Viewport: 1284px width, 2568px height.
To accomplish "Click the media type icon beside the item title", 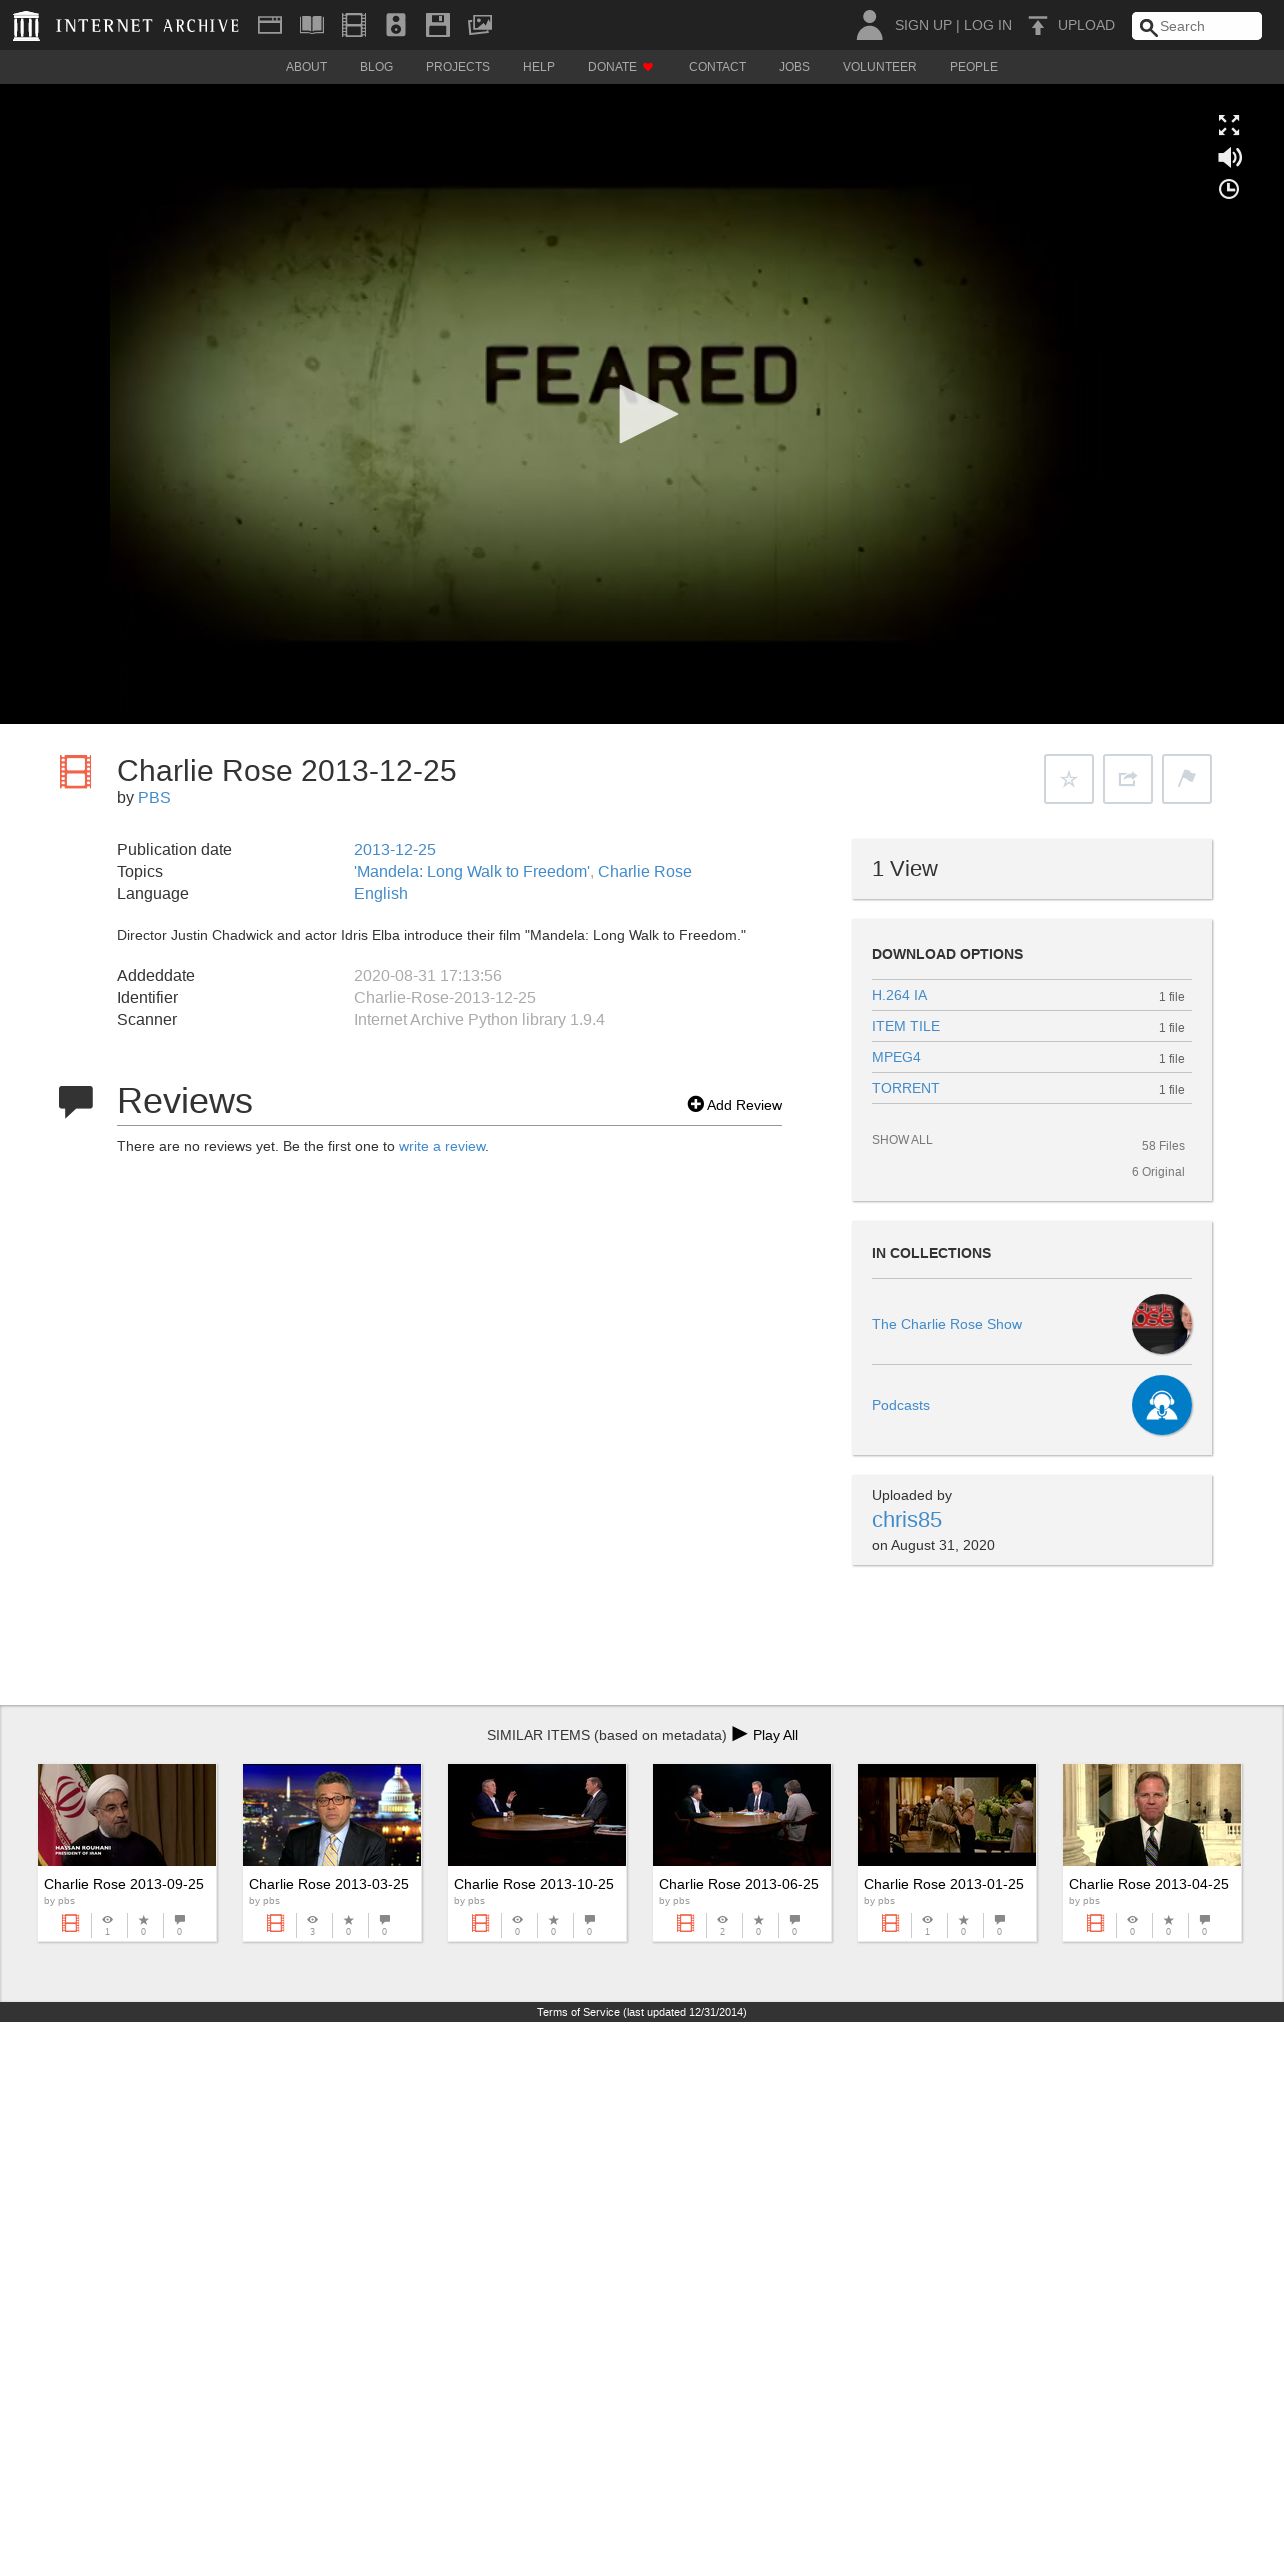I will coord(75,771).
